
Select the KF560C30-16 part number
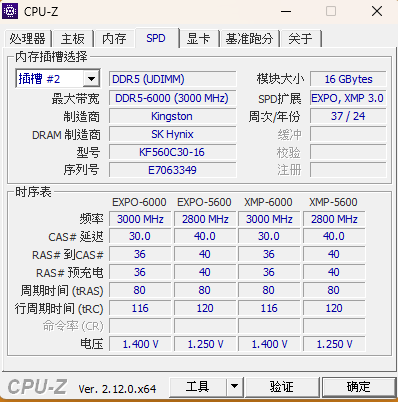coord(173,152)
